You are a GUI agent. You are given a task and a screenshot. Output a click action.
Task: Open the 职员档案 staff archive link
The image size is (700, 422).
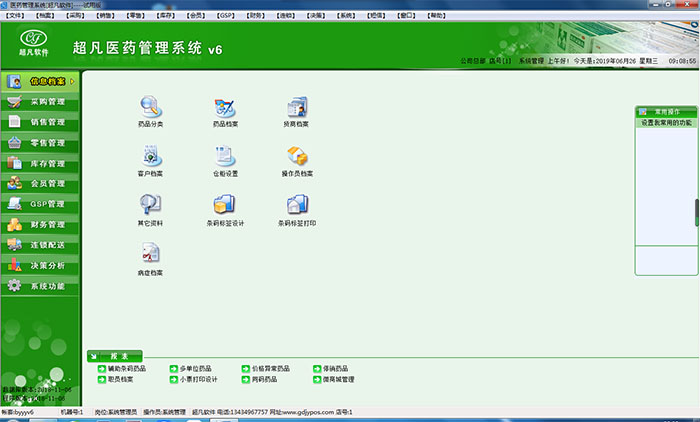click(x=116, y=379)
